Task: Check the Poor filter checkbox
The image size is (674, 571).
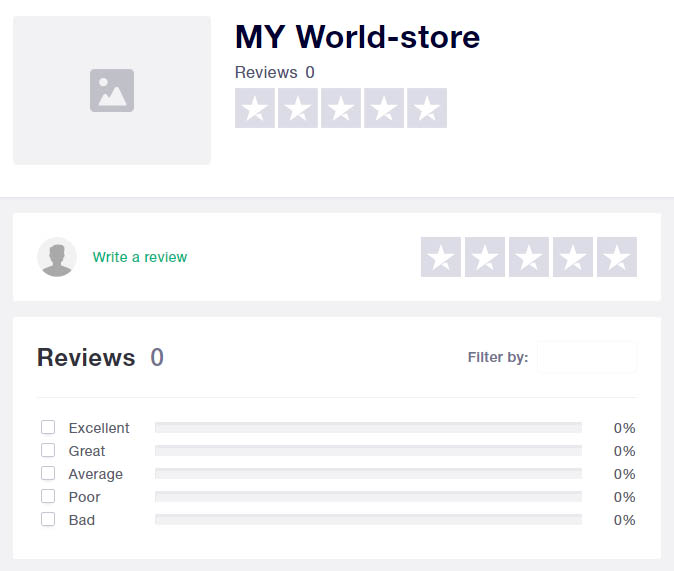Action: coord(48,496)
